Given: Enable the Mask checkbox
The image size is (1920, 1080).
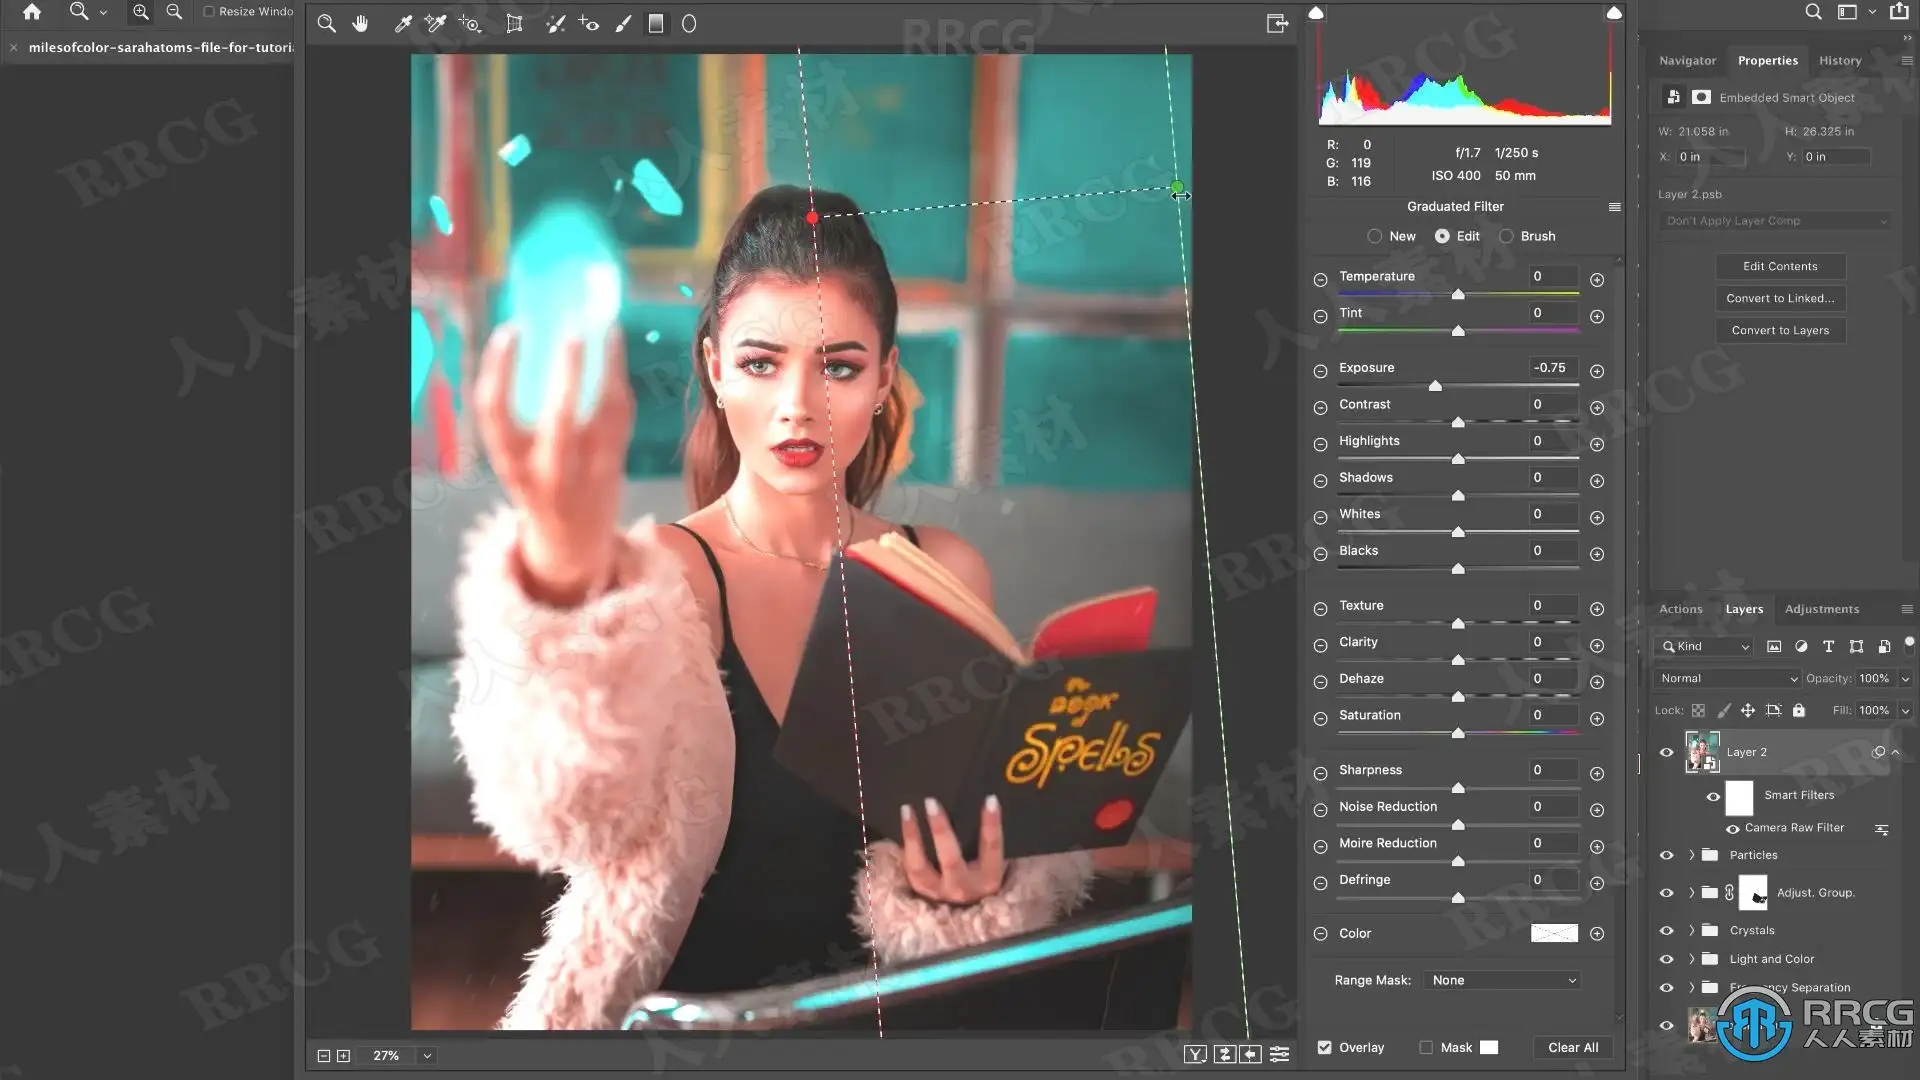Looking at the screenshot, I should 1426,1047.
